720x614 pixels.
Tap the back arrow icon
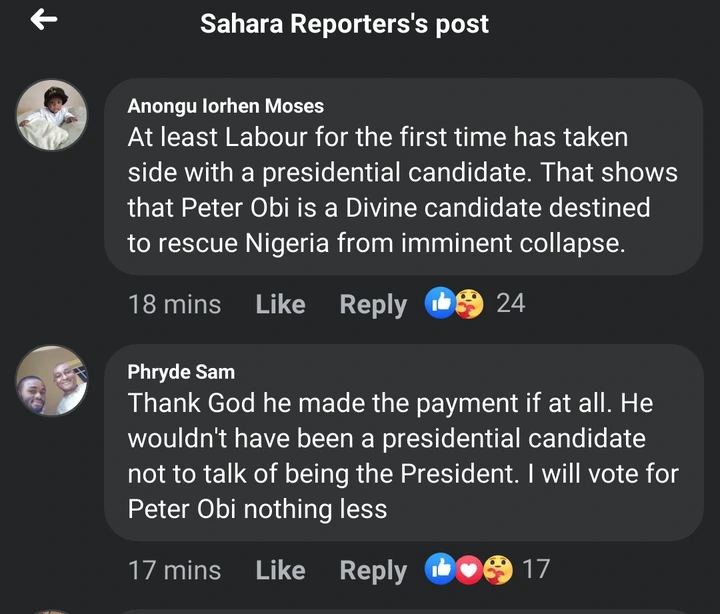44,20
